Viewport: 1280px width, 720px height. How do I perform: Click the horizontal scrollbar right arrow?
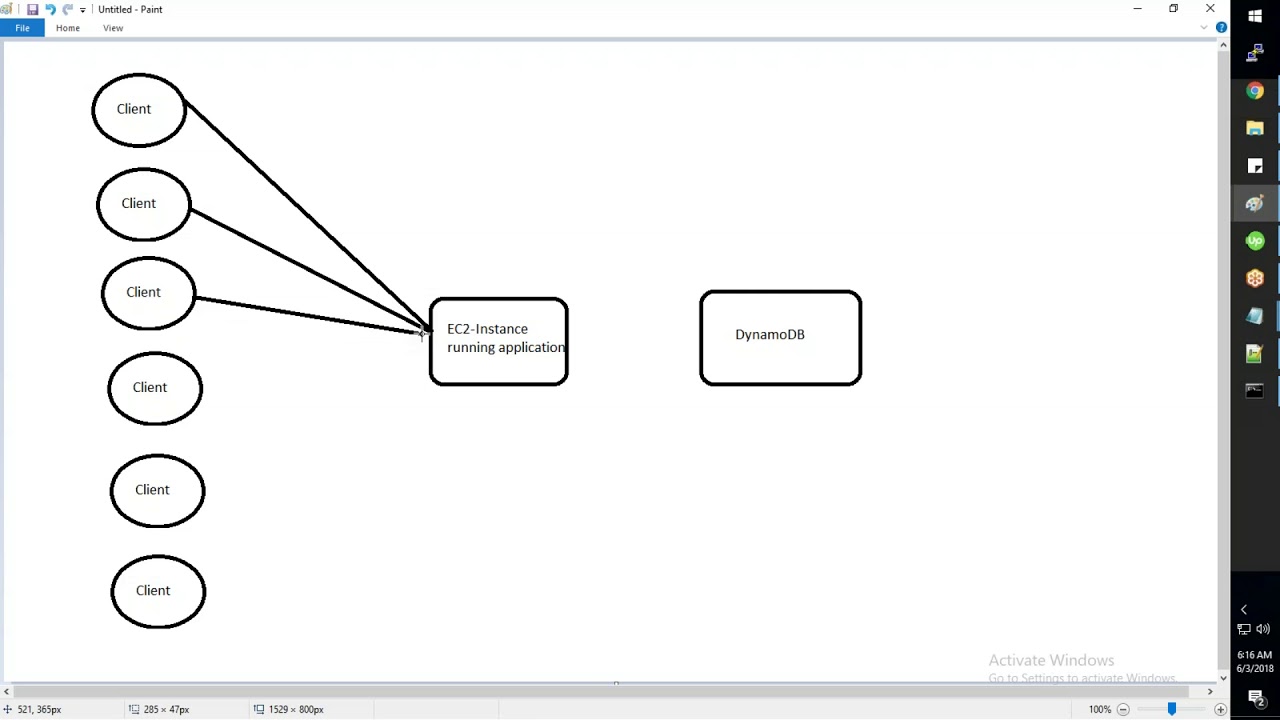1210,691
